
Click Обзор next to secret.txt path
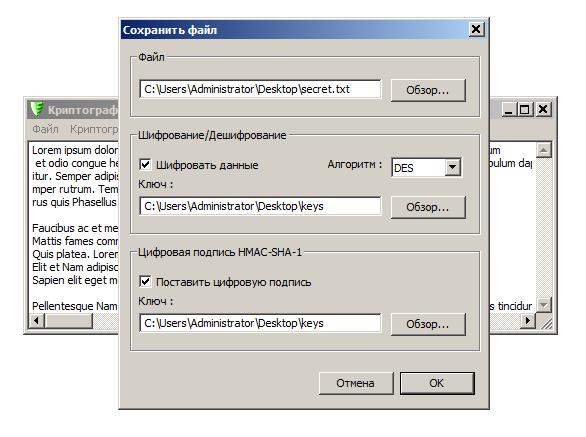428,90
